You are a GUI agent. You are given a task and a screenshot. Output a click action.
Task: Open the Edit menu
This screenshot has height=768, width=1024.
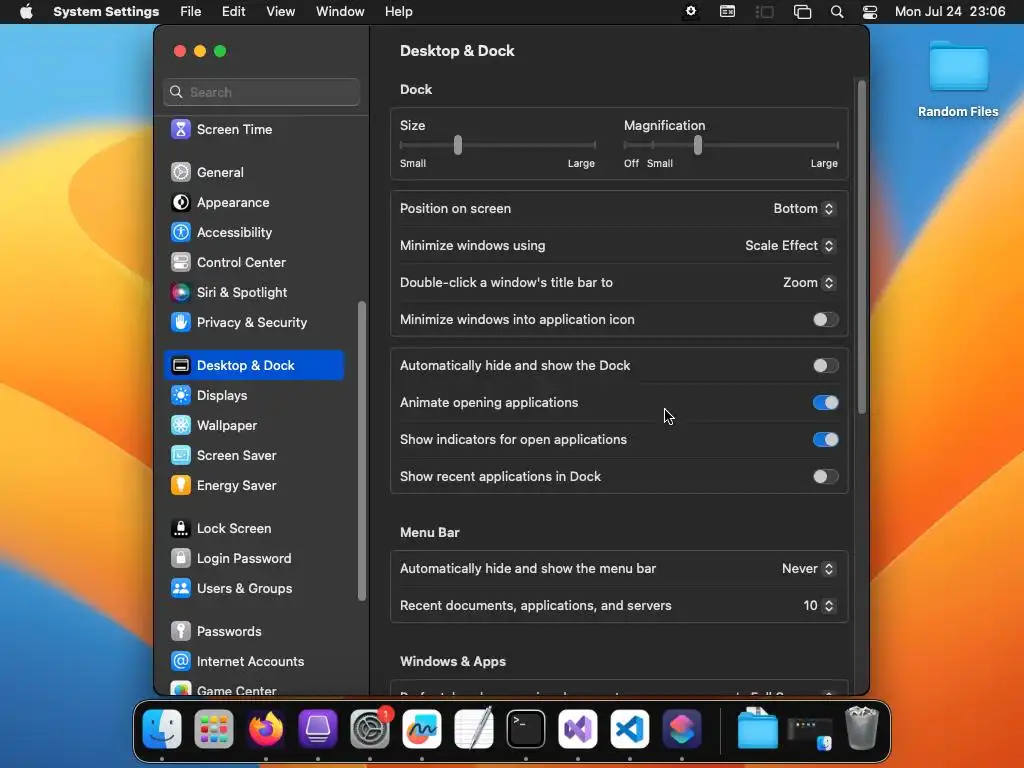click(x=233, y=12)
